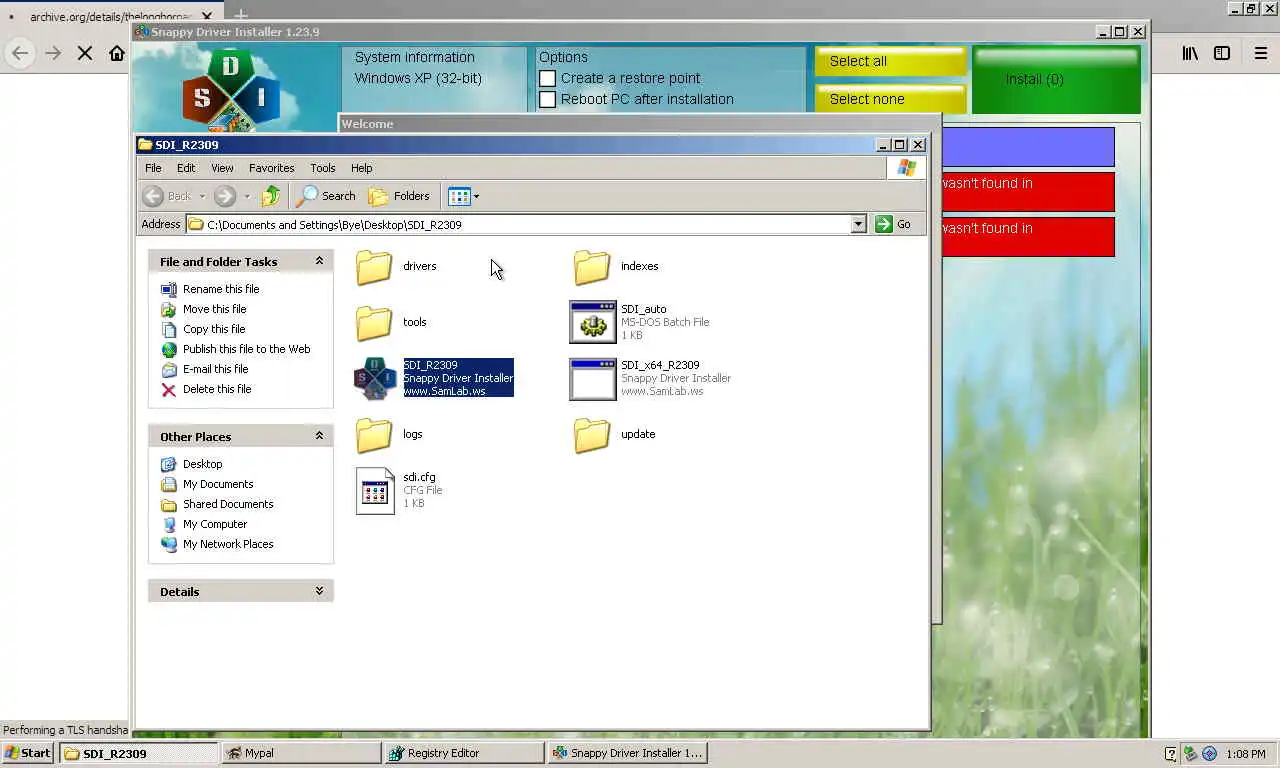Click the browser Home icon

point(117,53)
